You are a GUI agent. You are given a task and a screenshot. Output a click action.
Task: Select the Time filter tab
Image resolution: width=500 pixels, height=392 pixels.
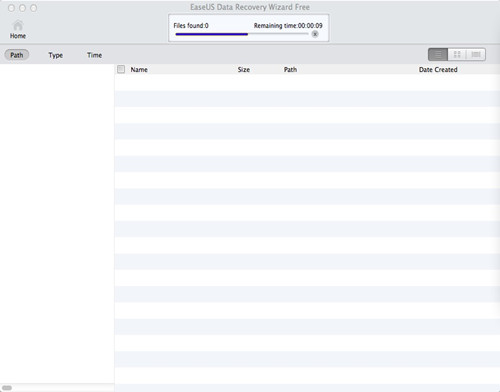click(95, 55)
